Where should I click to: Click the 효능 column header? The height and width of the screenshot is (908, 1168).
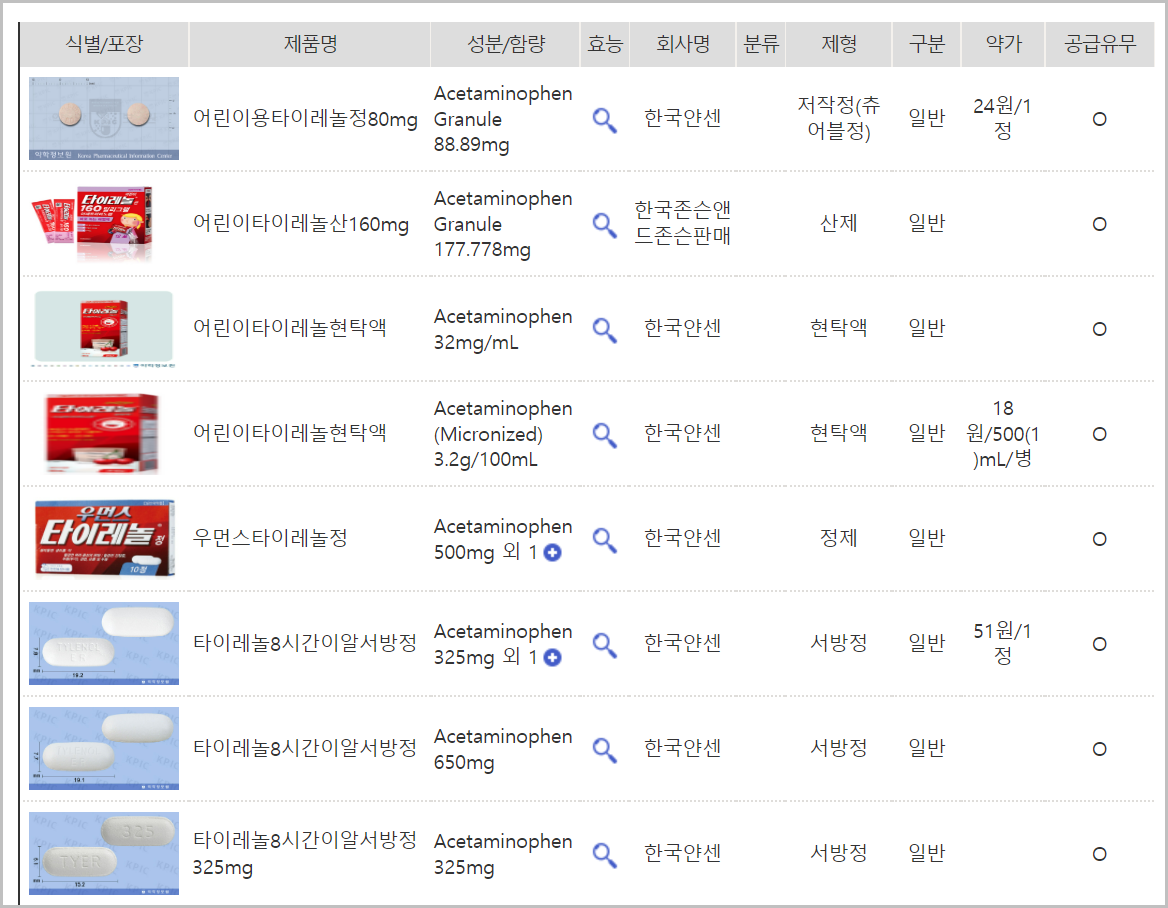tap(605, 44)
